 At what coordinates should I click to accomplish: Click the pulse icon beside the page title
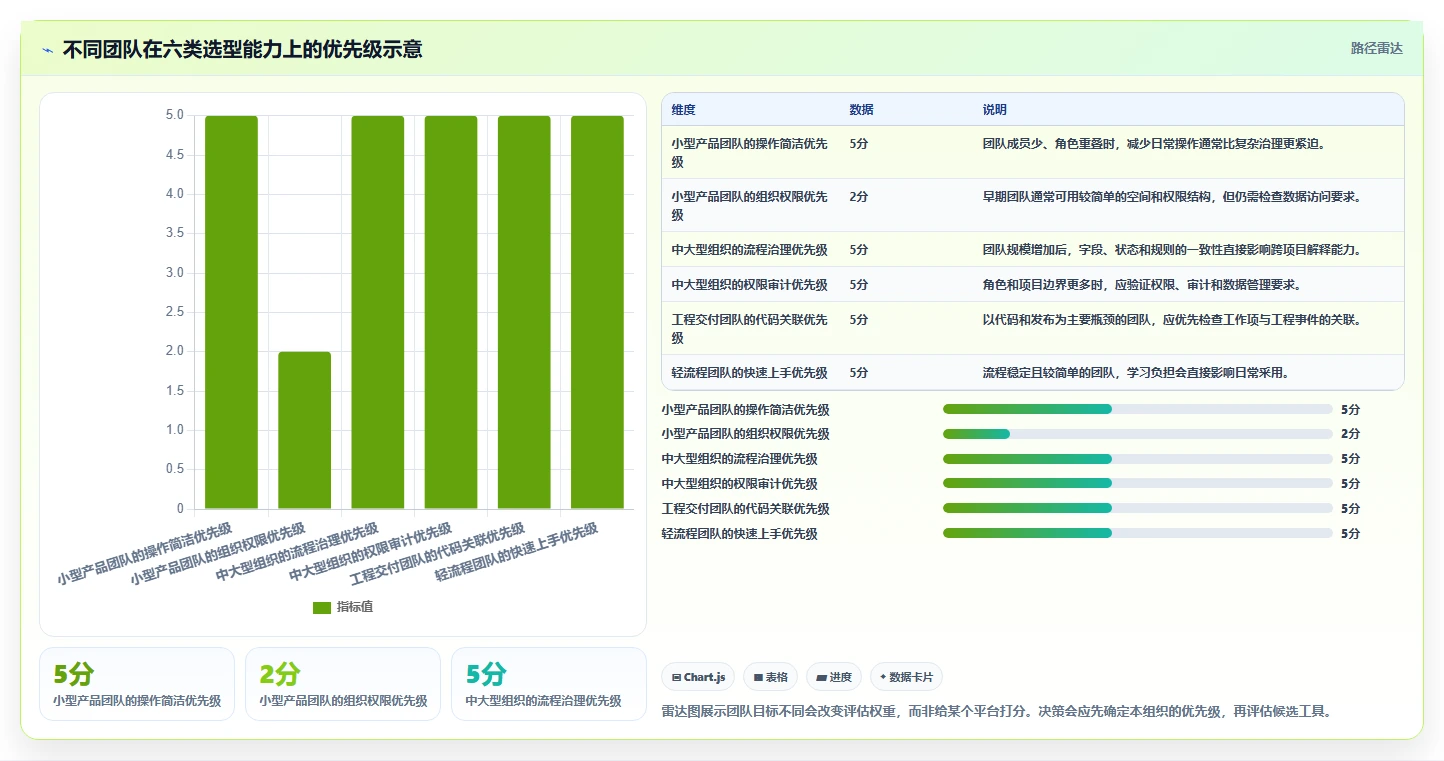48,50
